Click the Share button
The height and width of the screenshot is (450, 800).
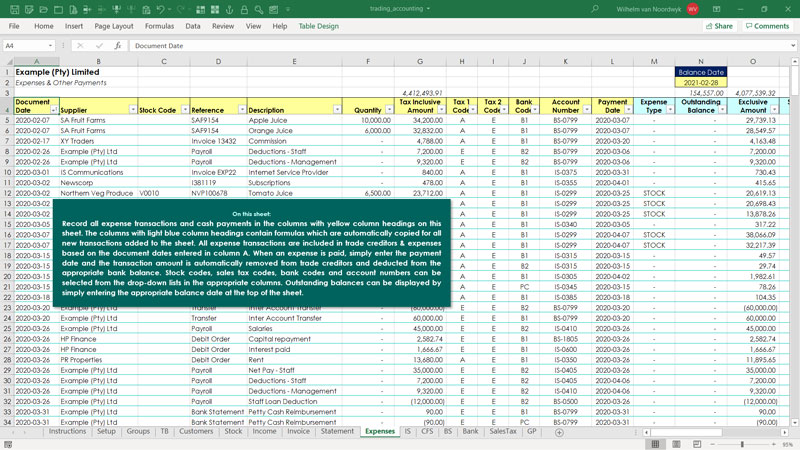pos(719,26)
